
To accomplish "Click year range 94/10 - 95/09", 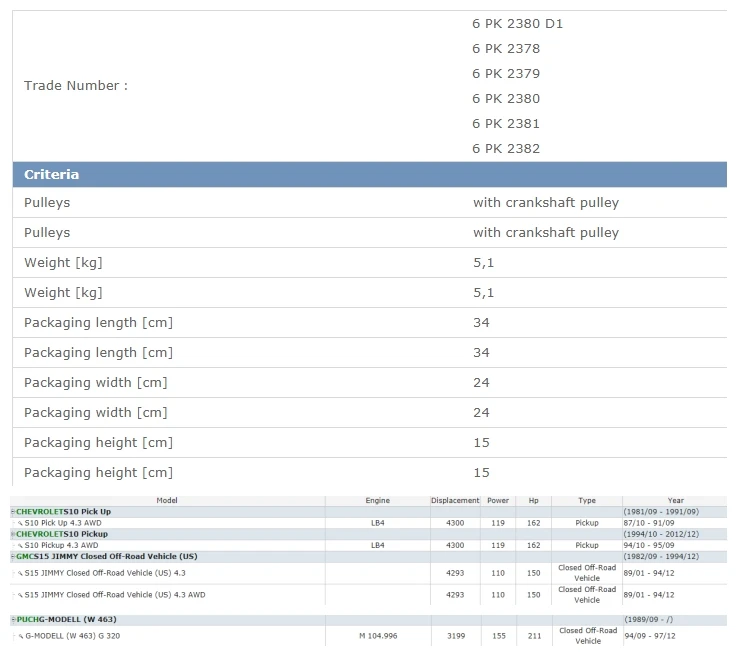I will click(x=649, y=546).
